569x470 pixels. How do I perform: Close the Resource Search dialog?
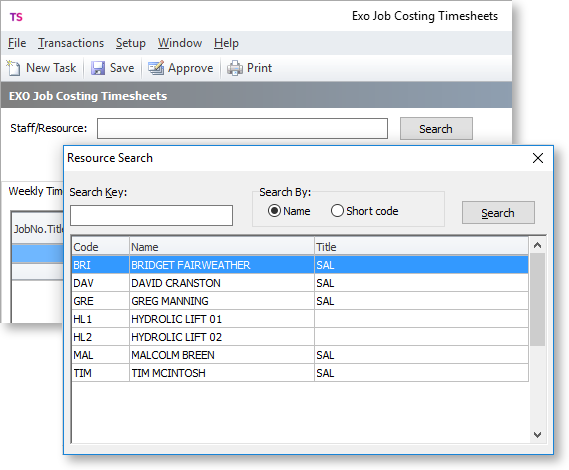point(538,158)
